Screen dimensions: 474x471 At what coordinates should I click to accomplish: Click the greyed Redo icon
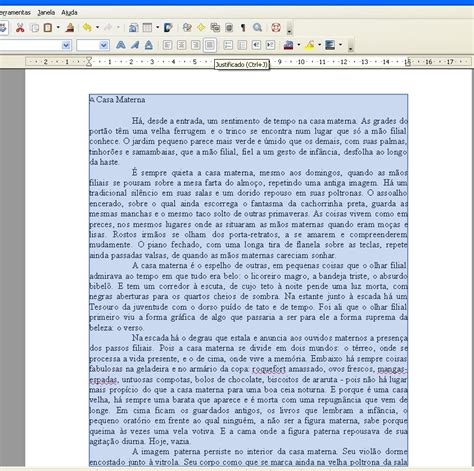pyautogui.click(x=108, y=28)
